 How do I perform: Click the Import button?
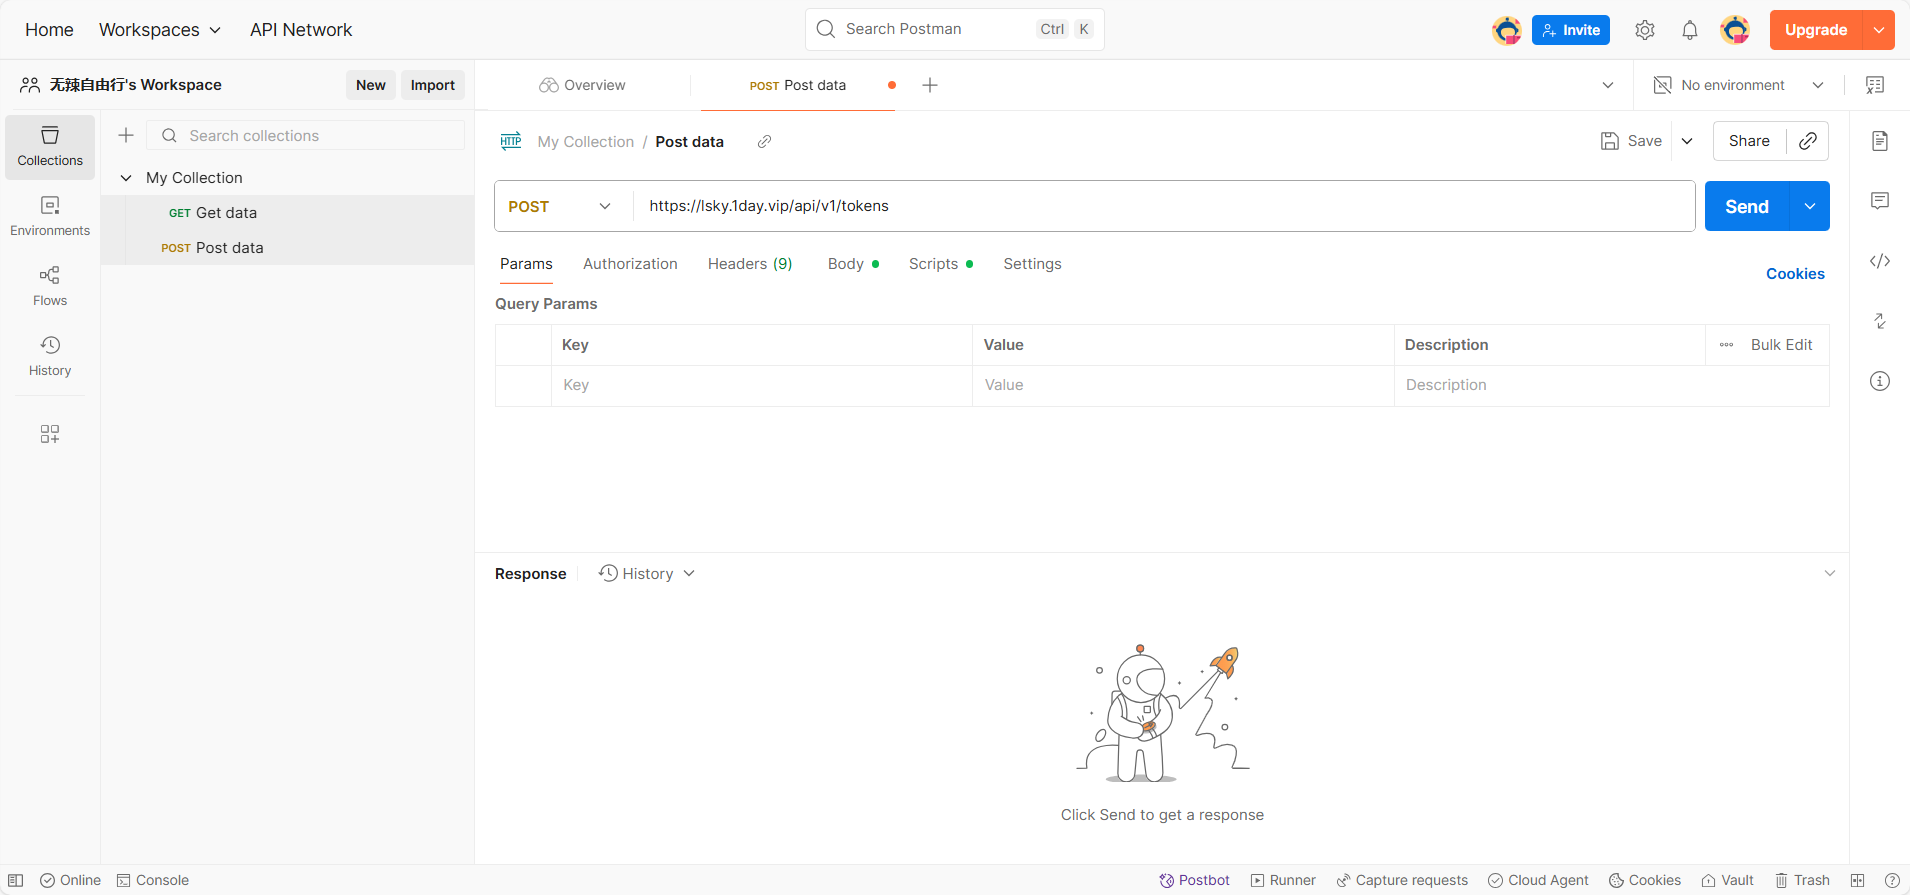[x=432, y=85]
